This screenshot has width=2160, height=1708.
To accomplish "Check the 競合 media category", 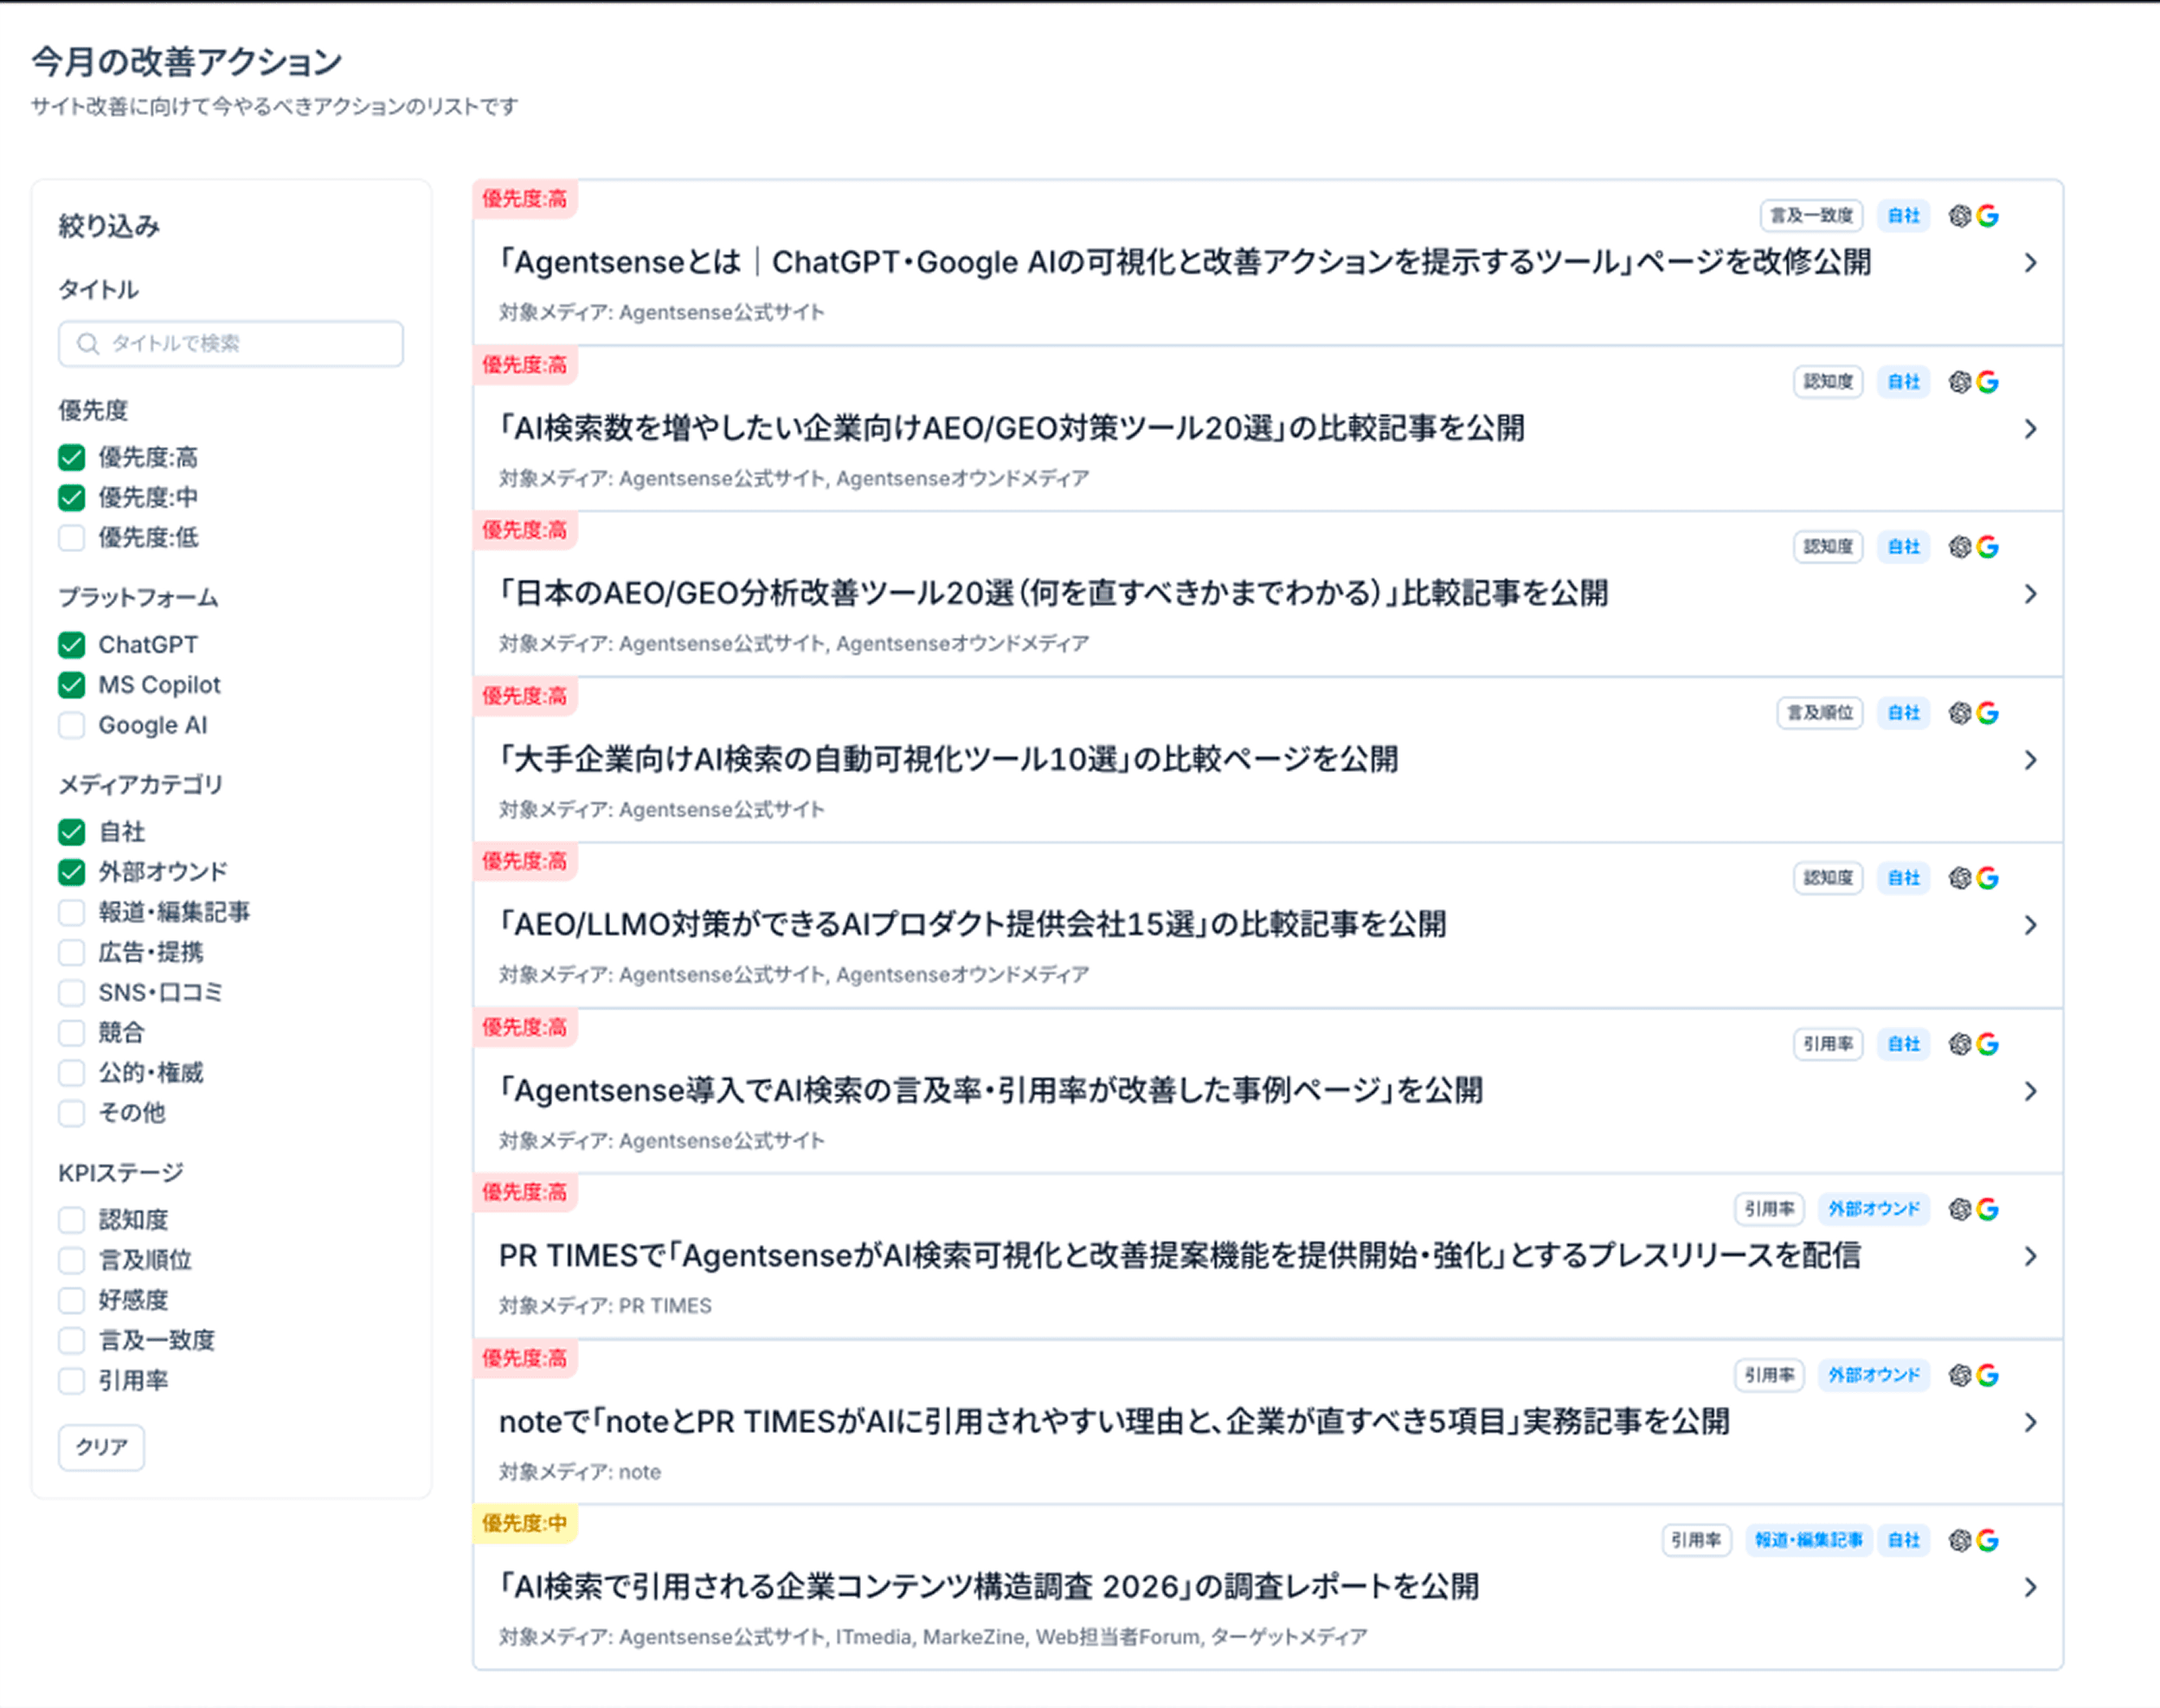I will (x=71, y=1033).
